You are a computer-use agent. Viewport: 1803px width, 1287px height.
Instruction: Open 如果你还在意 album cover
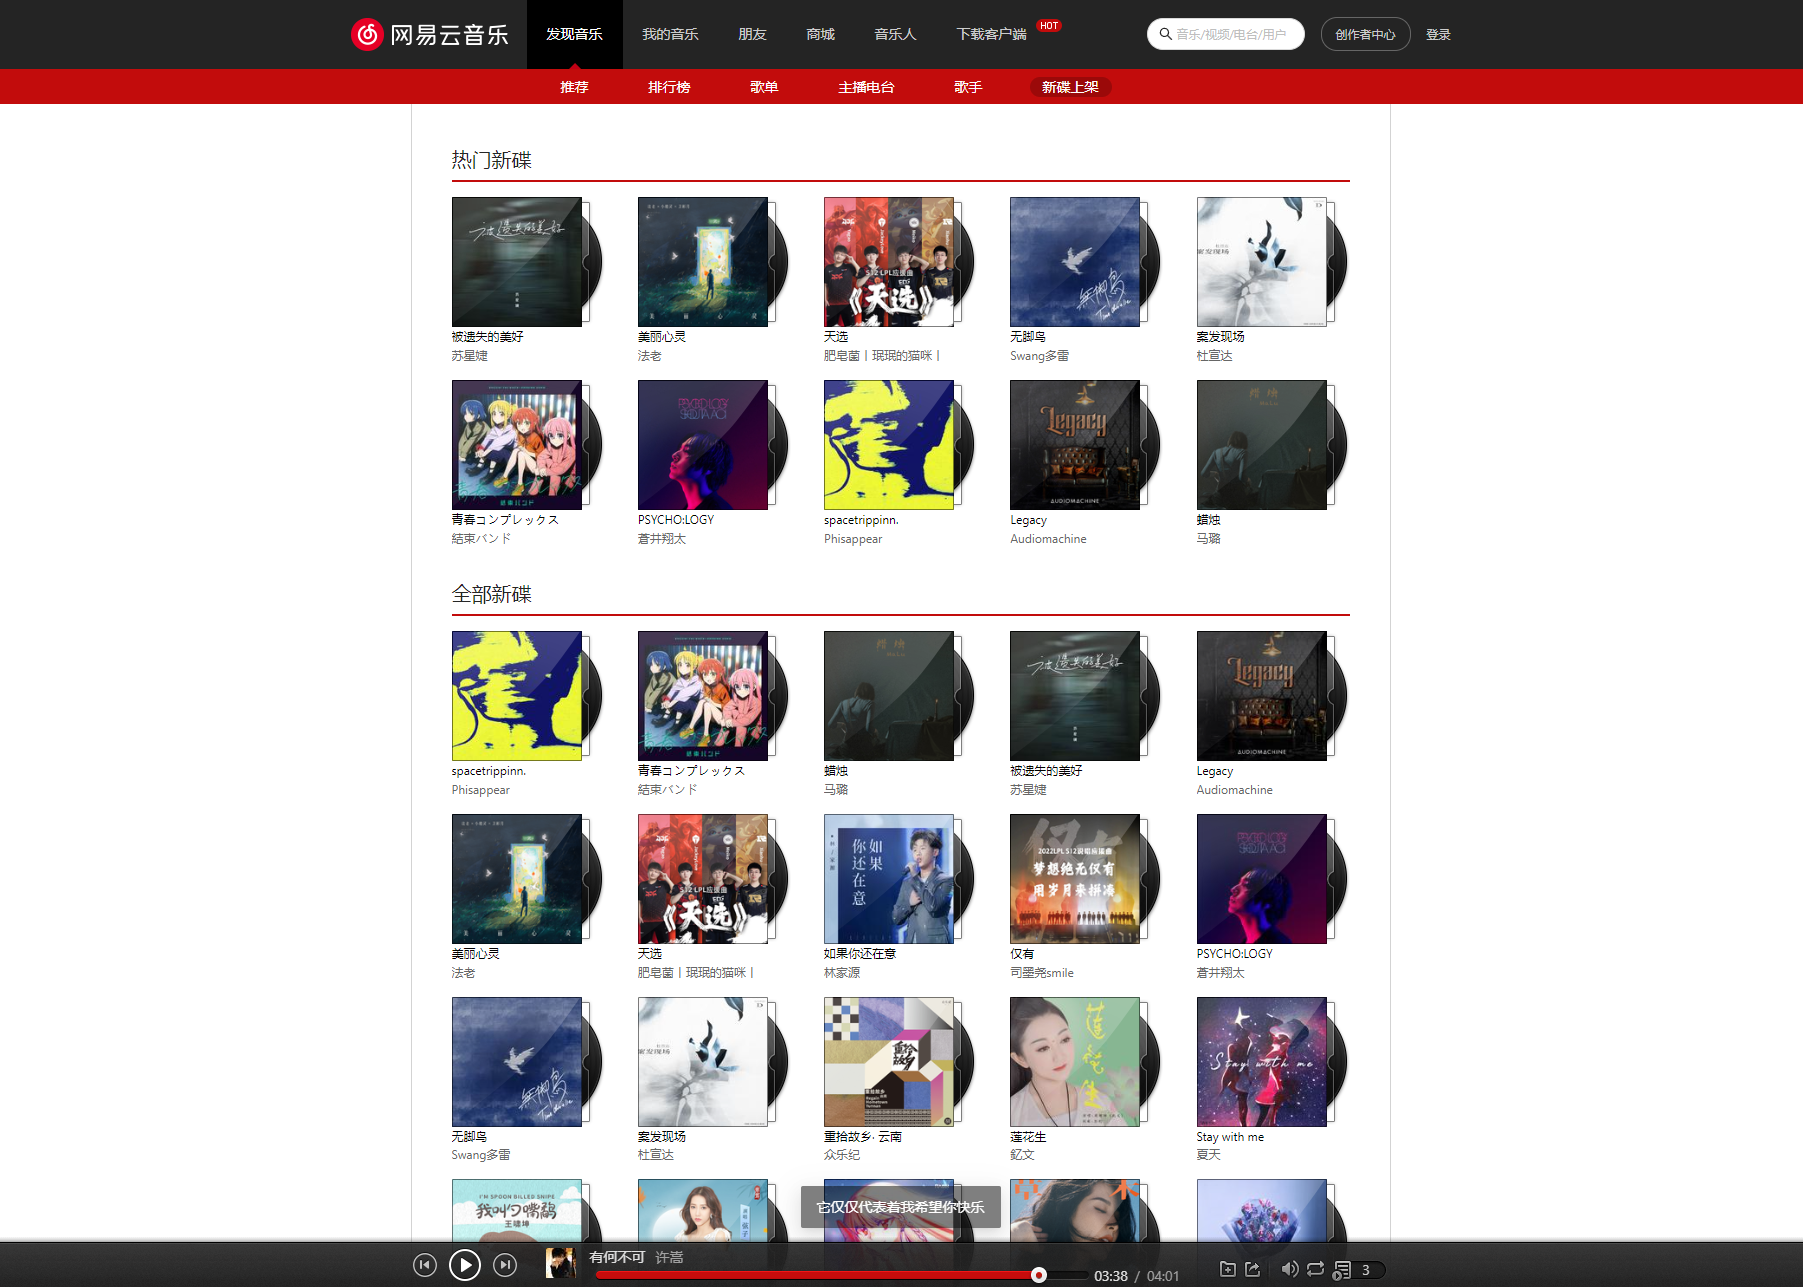888,879
